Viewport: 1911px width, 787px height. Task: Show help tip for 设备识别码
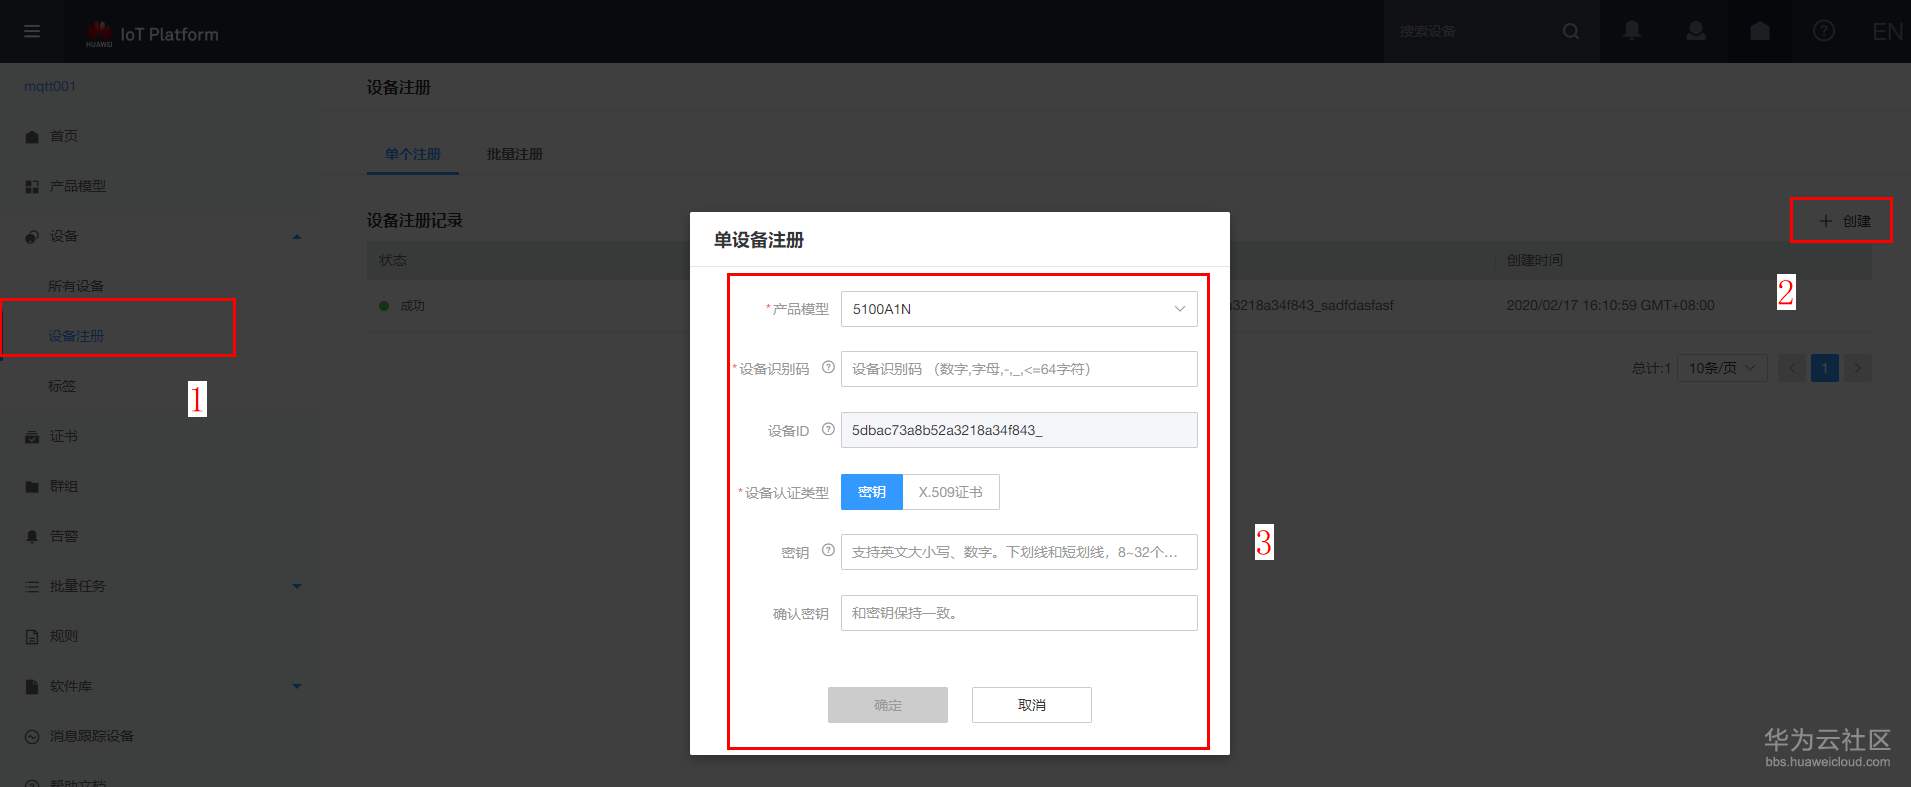pyautogui.click(x=828, y=367)
